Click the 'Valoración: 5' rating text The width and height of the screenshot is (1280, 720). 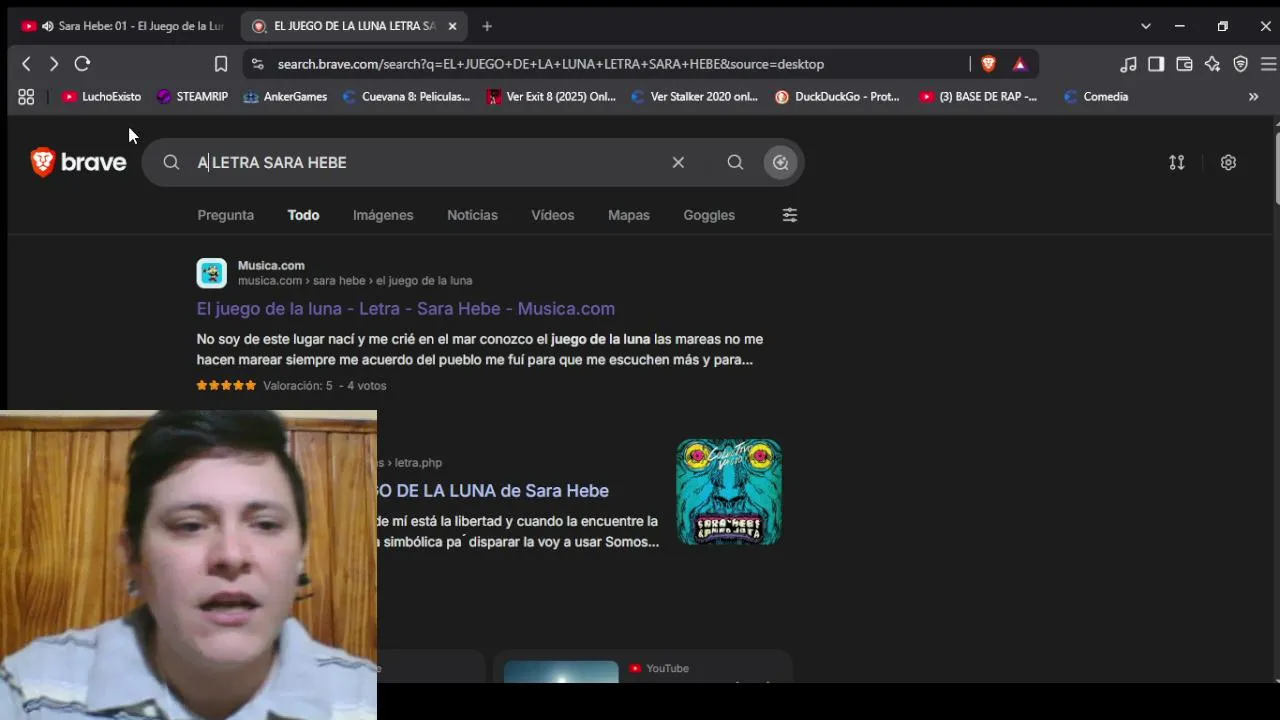tap(298, 385)
